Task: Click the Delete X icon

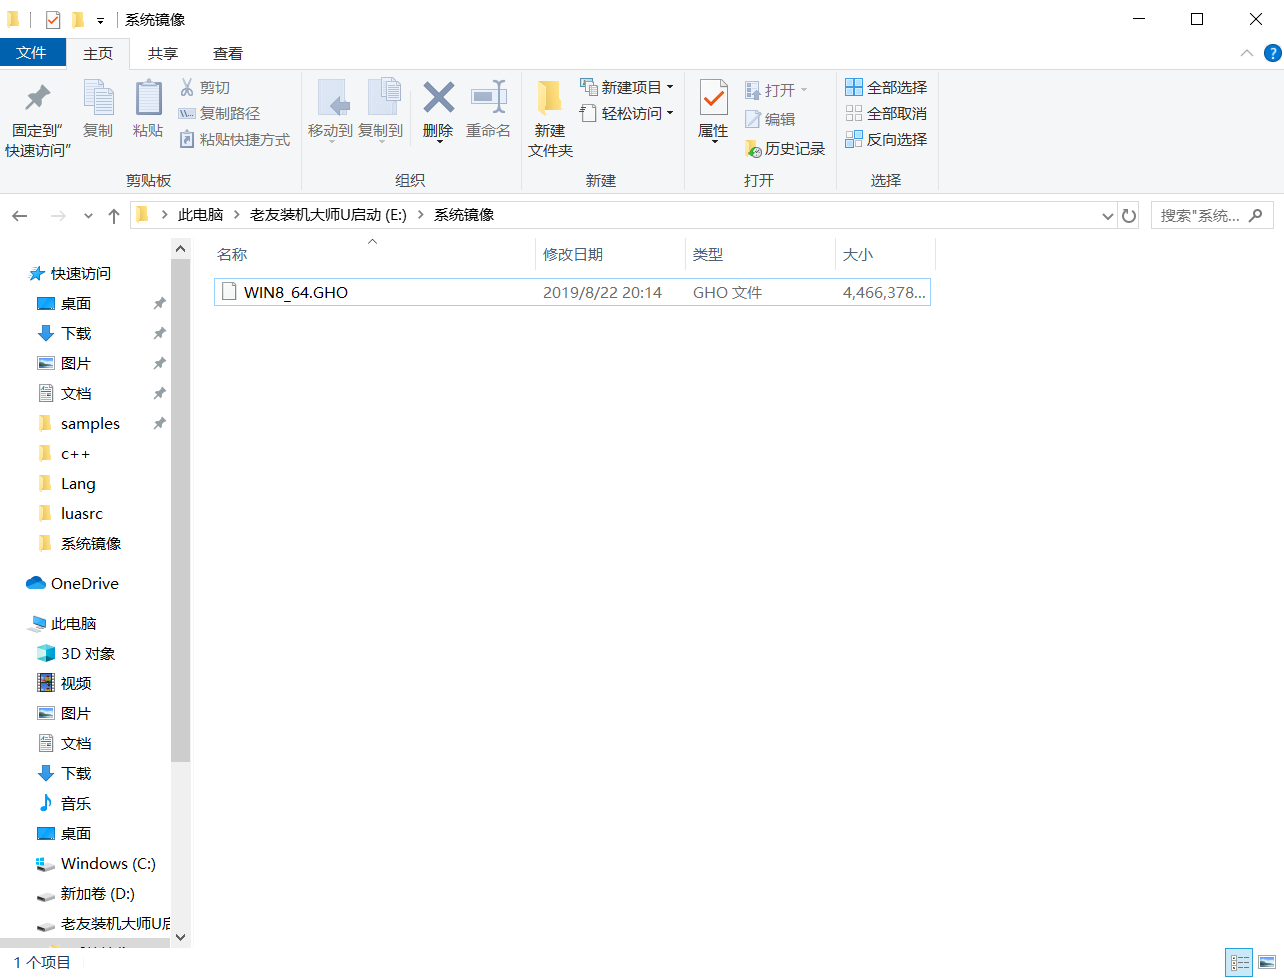Action: click(438, 98)
